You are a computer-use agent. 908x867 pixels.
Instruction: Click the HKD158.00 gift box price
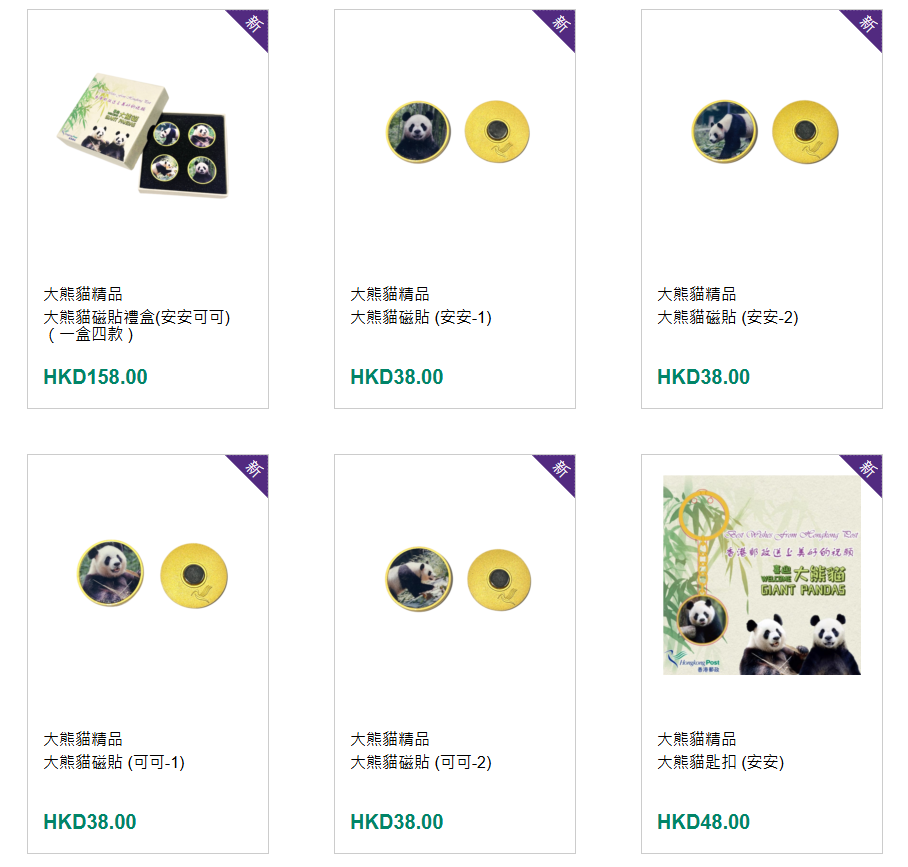96,377
